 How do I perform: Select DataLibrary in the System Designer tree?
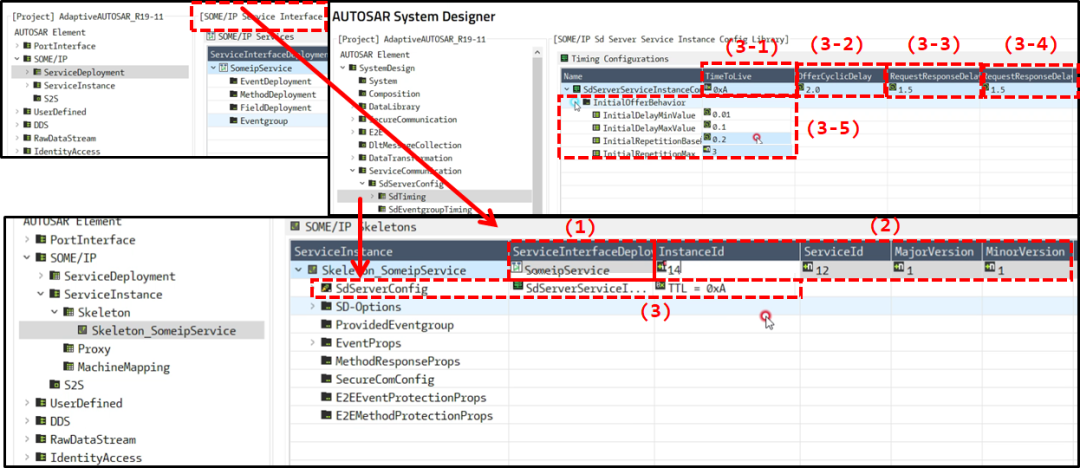(x=393, y=107)
